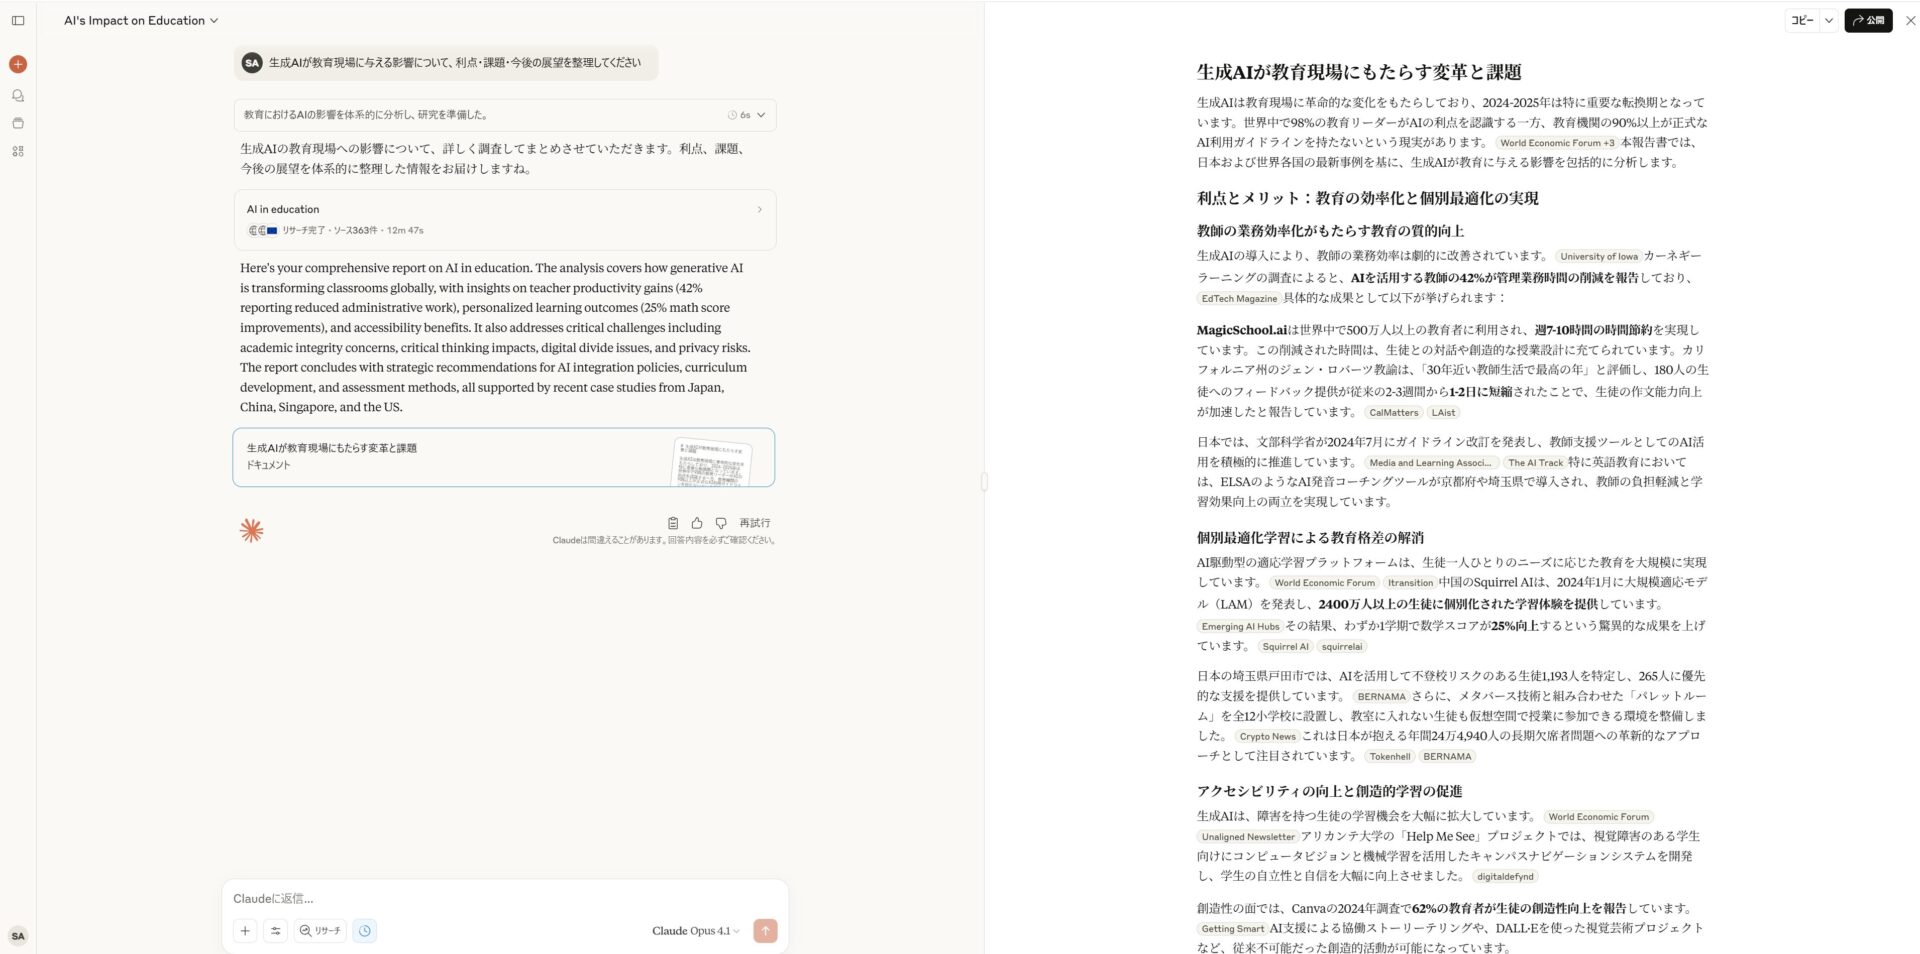
Task: Click the 公開 publish button
Action: click(1868, 20)
